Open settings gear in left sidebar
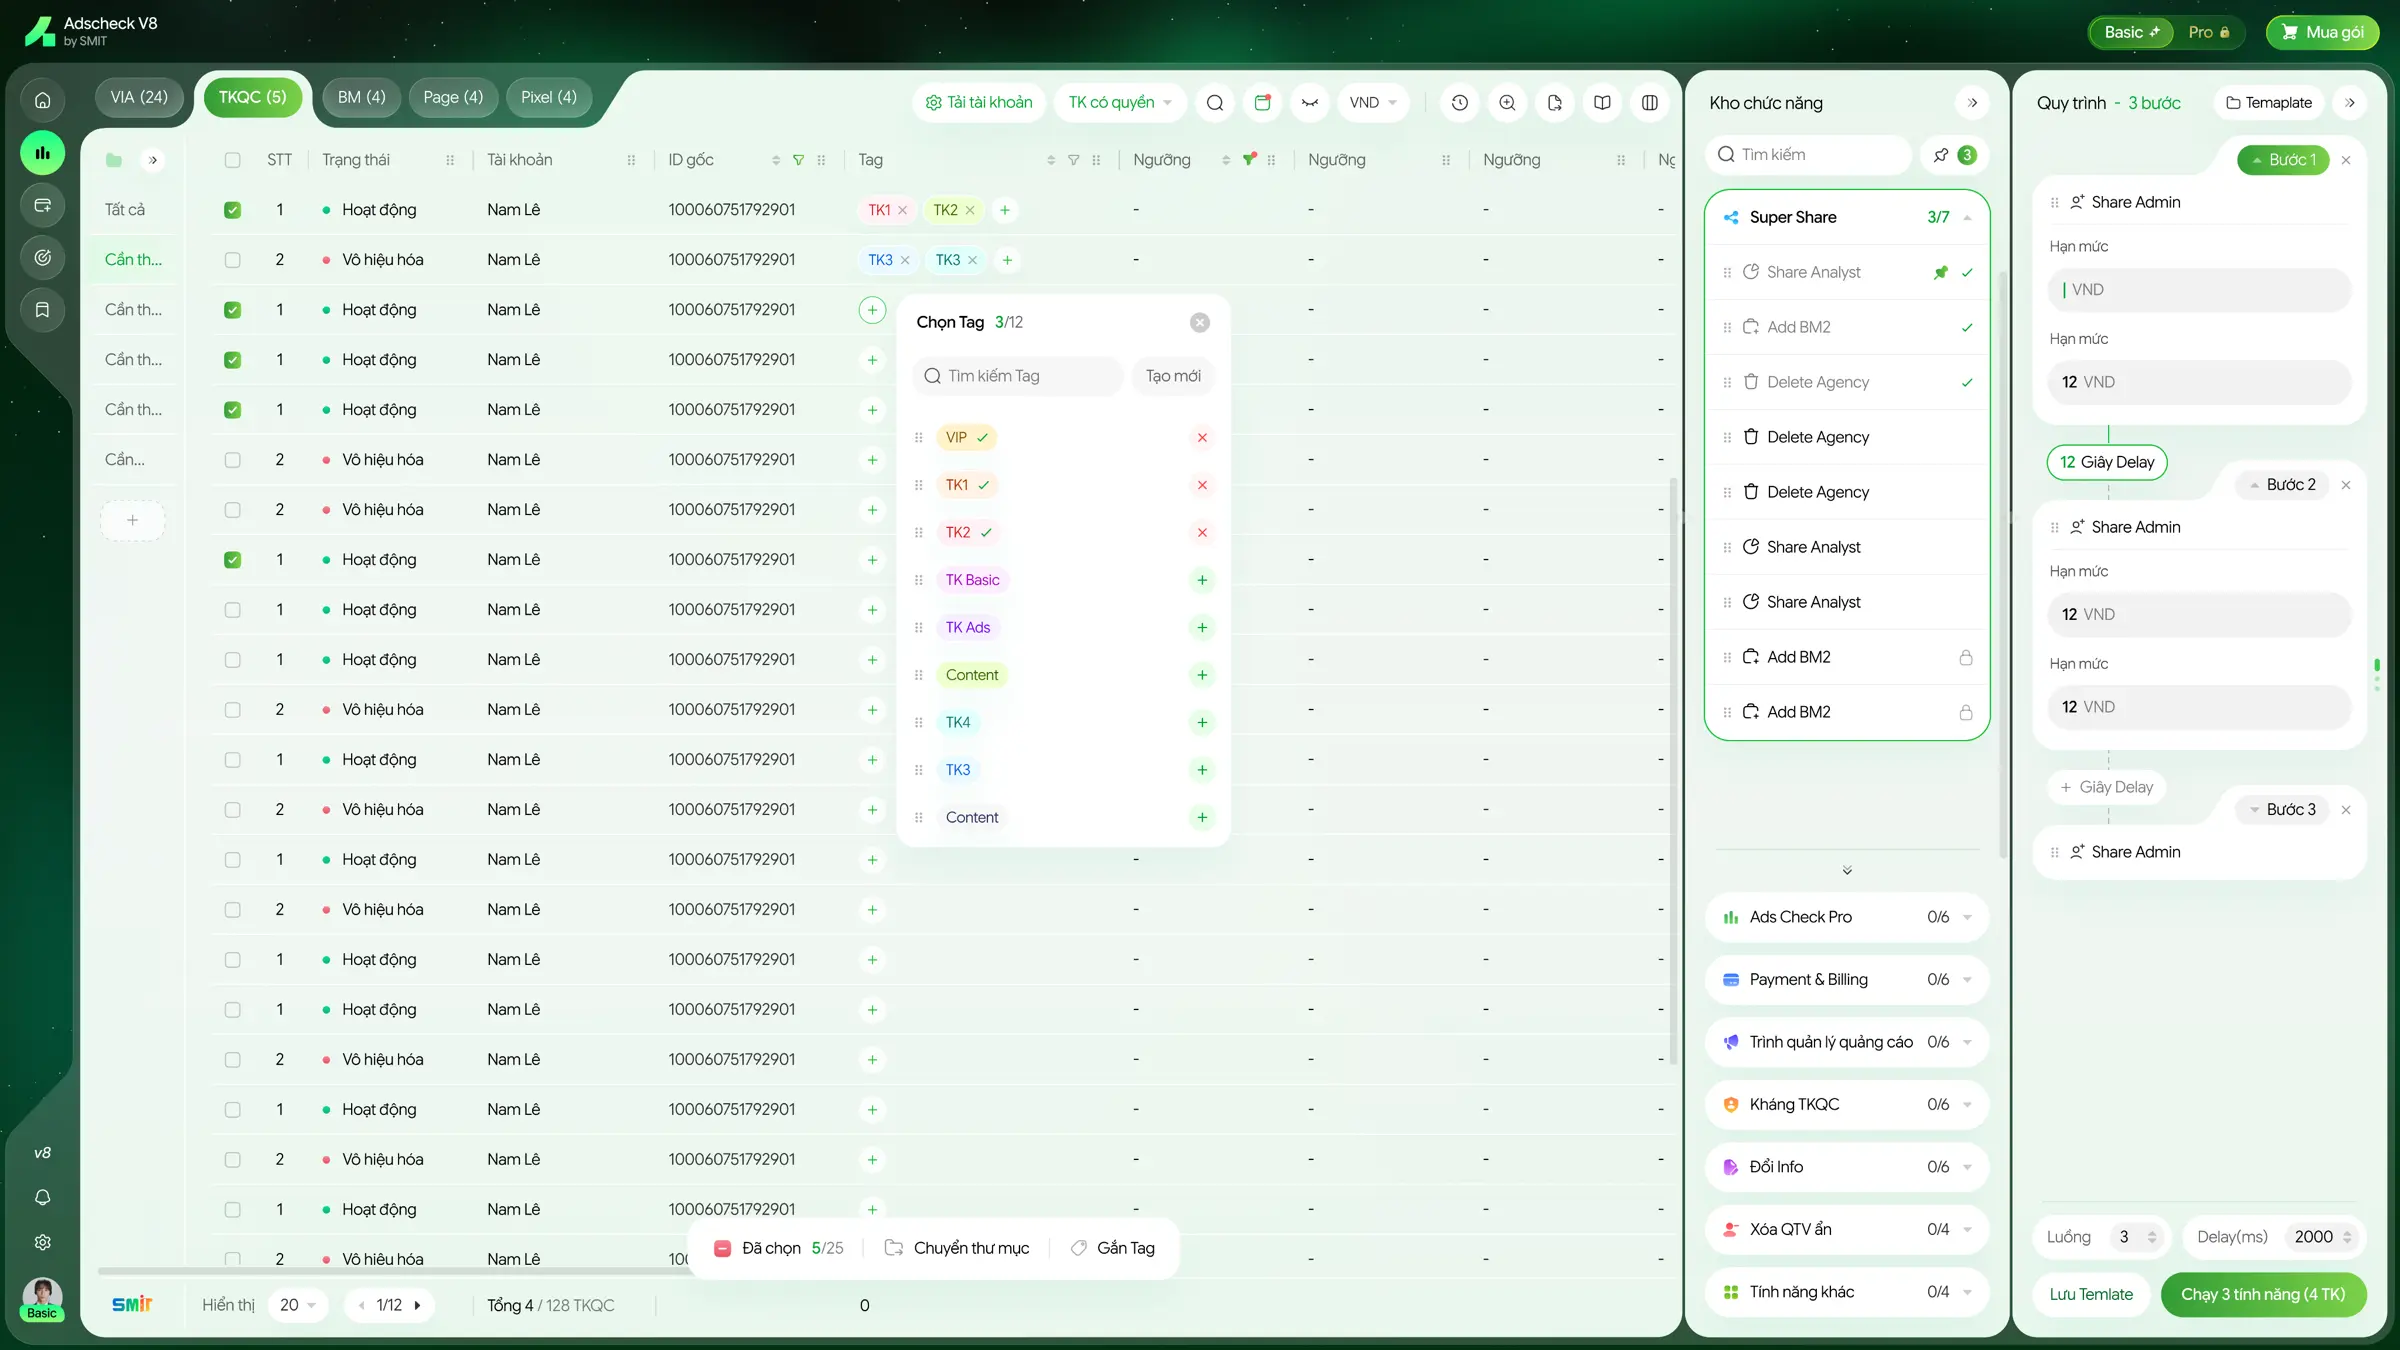2400x1350 pixels. coord(42,1242)
